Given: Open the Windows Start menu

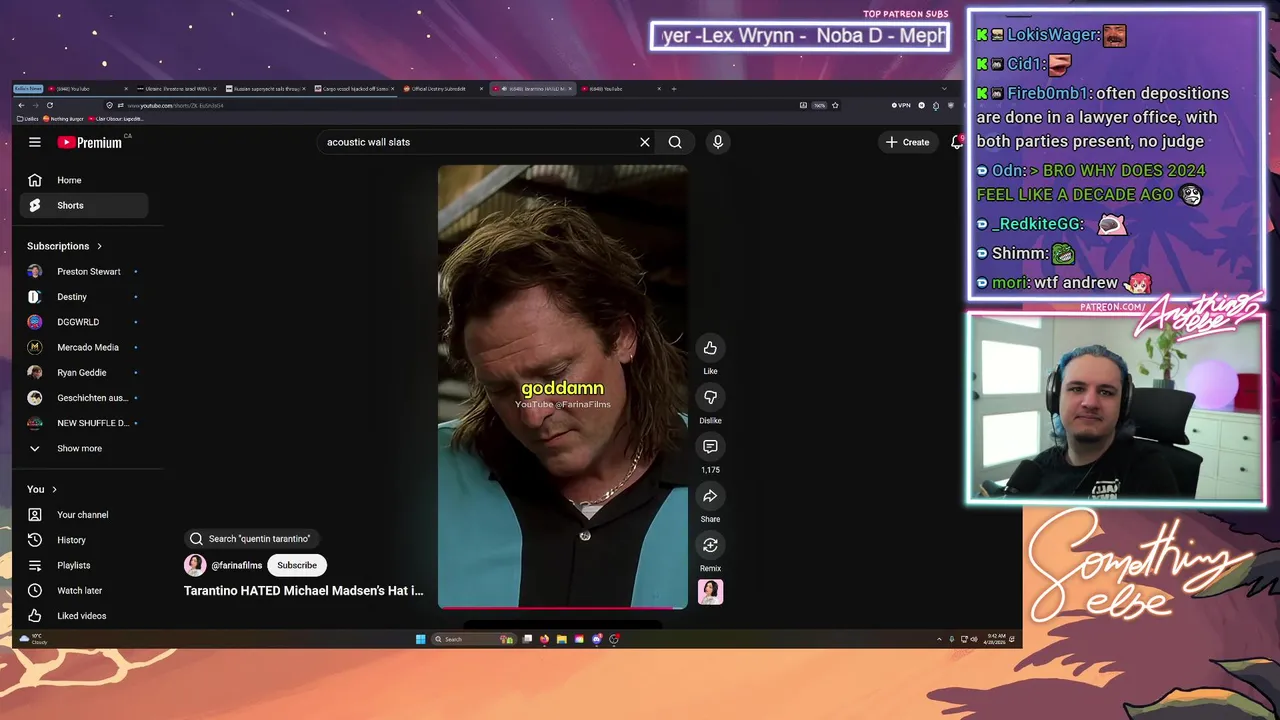Looking at the screenshot, I should pyautogui.click(x=420, y=639).
